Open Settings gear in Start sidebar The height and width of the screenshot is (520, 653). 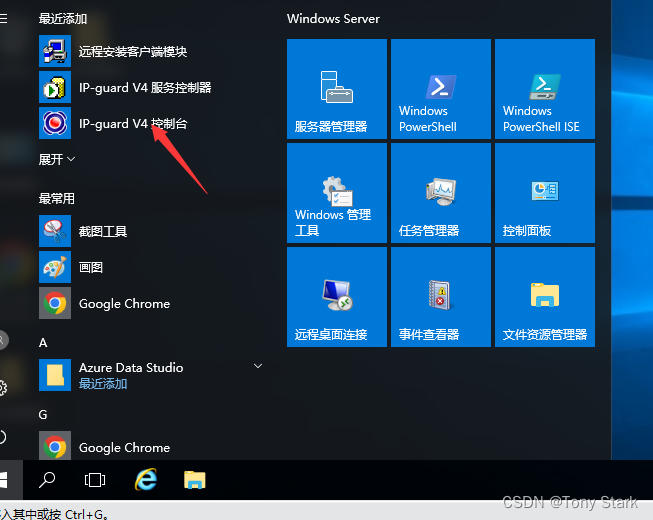coord(2,388)
